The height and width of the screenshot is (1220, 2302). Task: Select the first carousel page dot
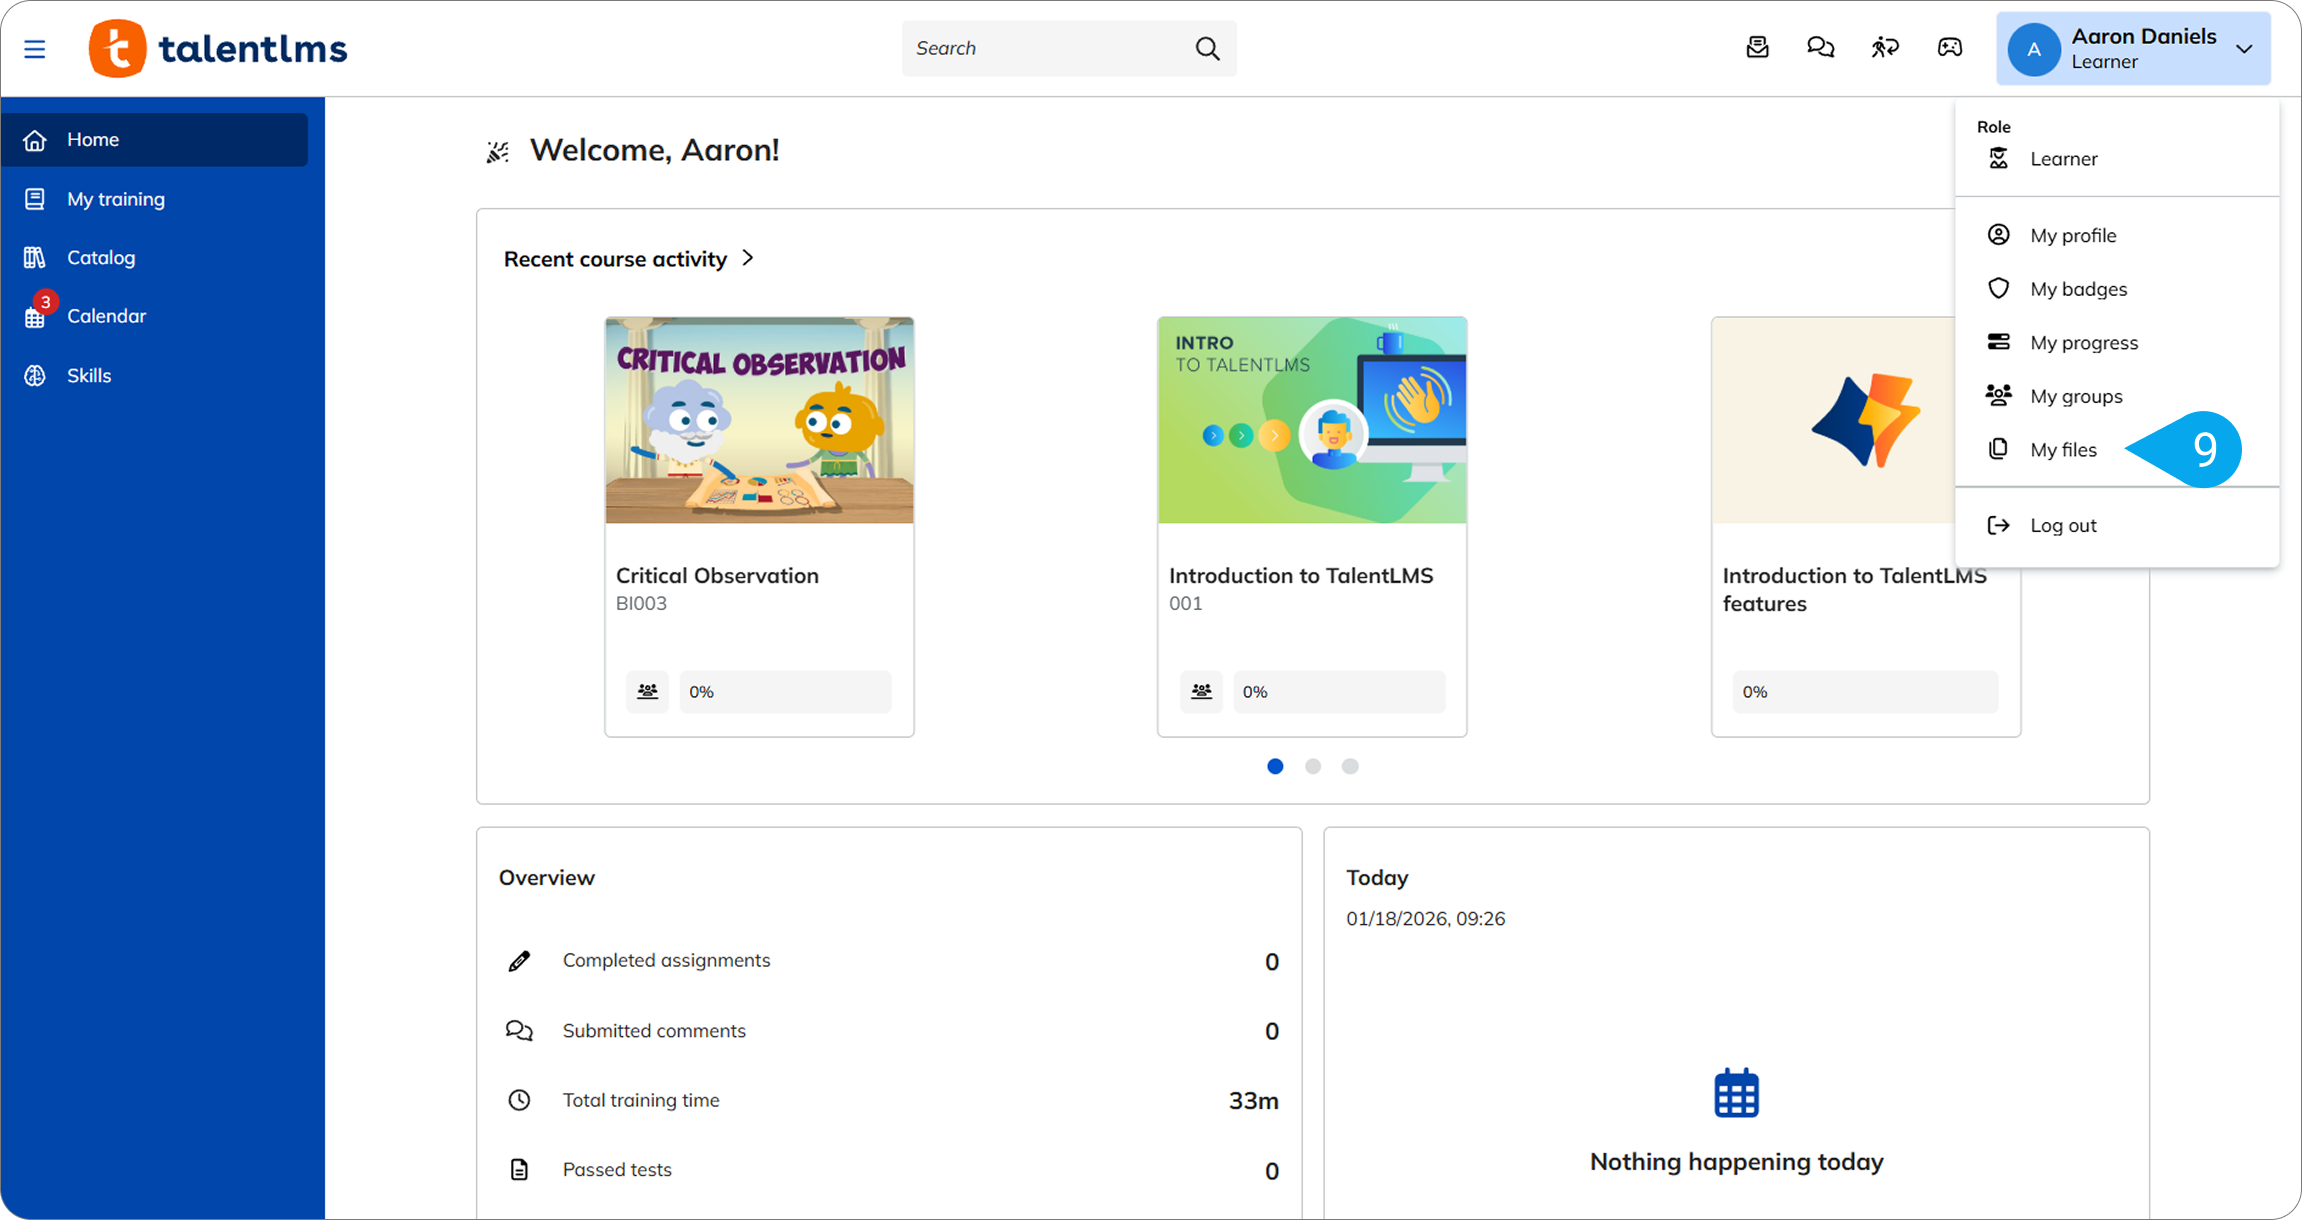[x=1275, y=766]
